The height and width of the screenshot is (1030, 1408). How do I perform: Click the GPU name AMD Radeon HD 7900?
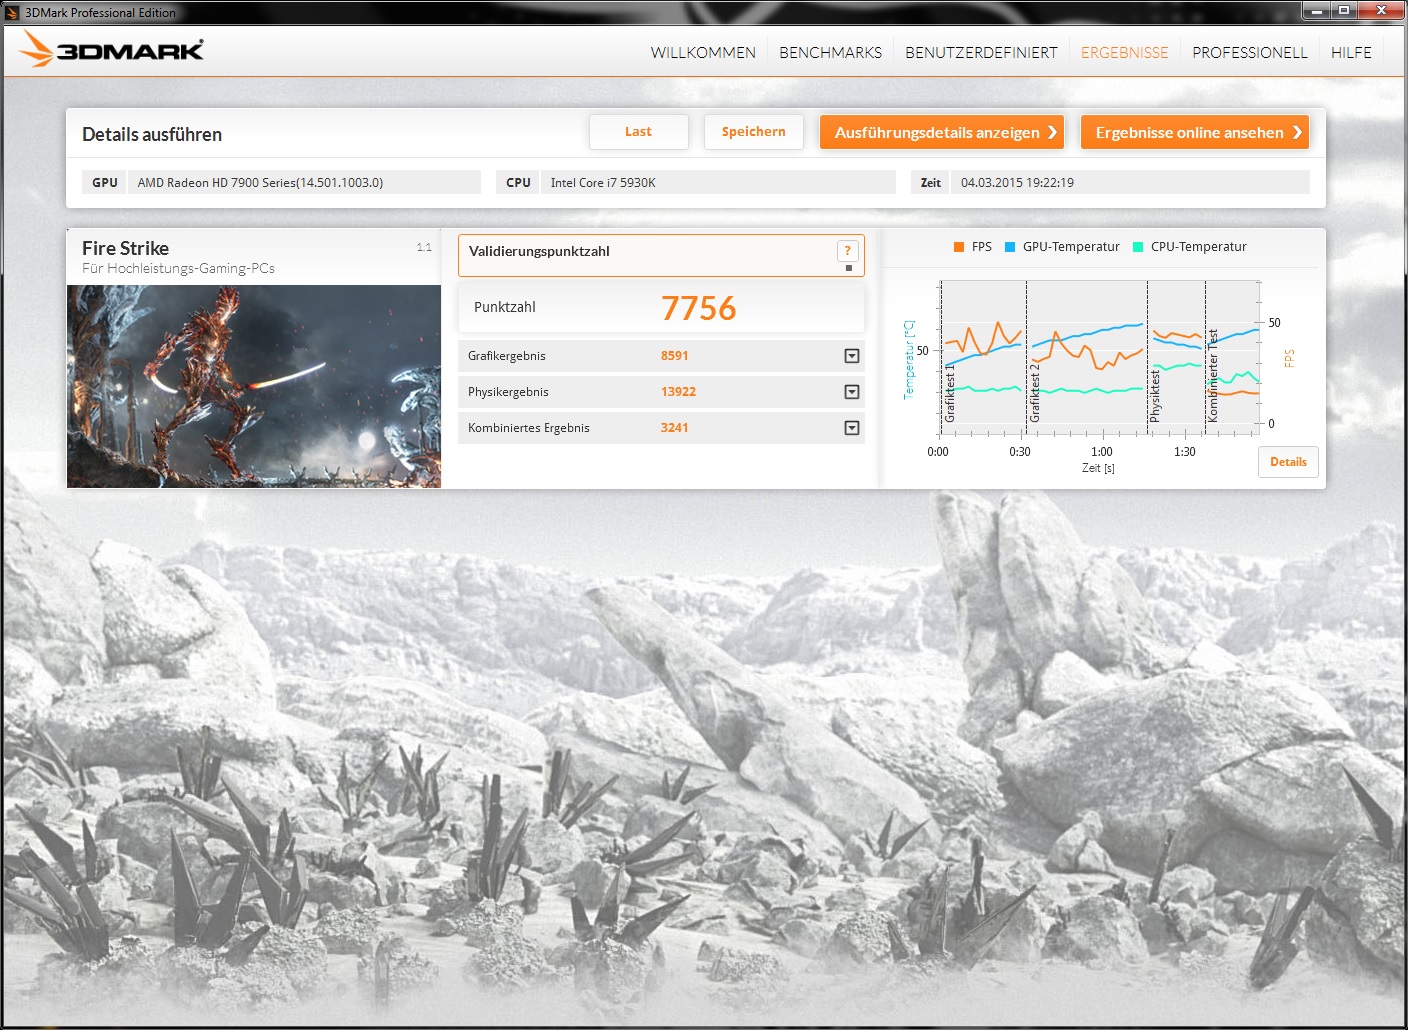click(x=260, y=183)
